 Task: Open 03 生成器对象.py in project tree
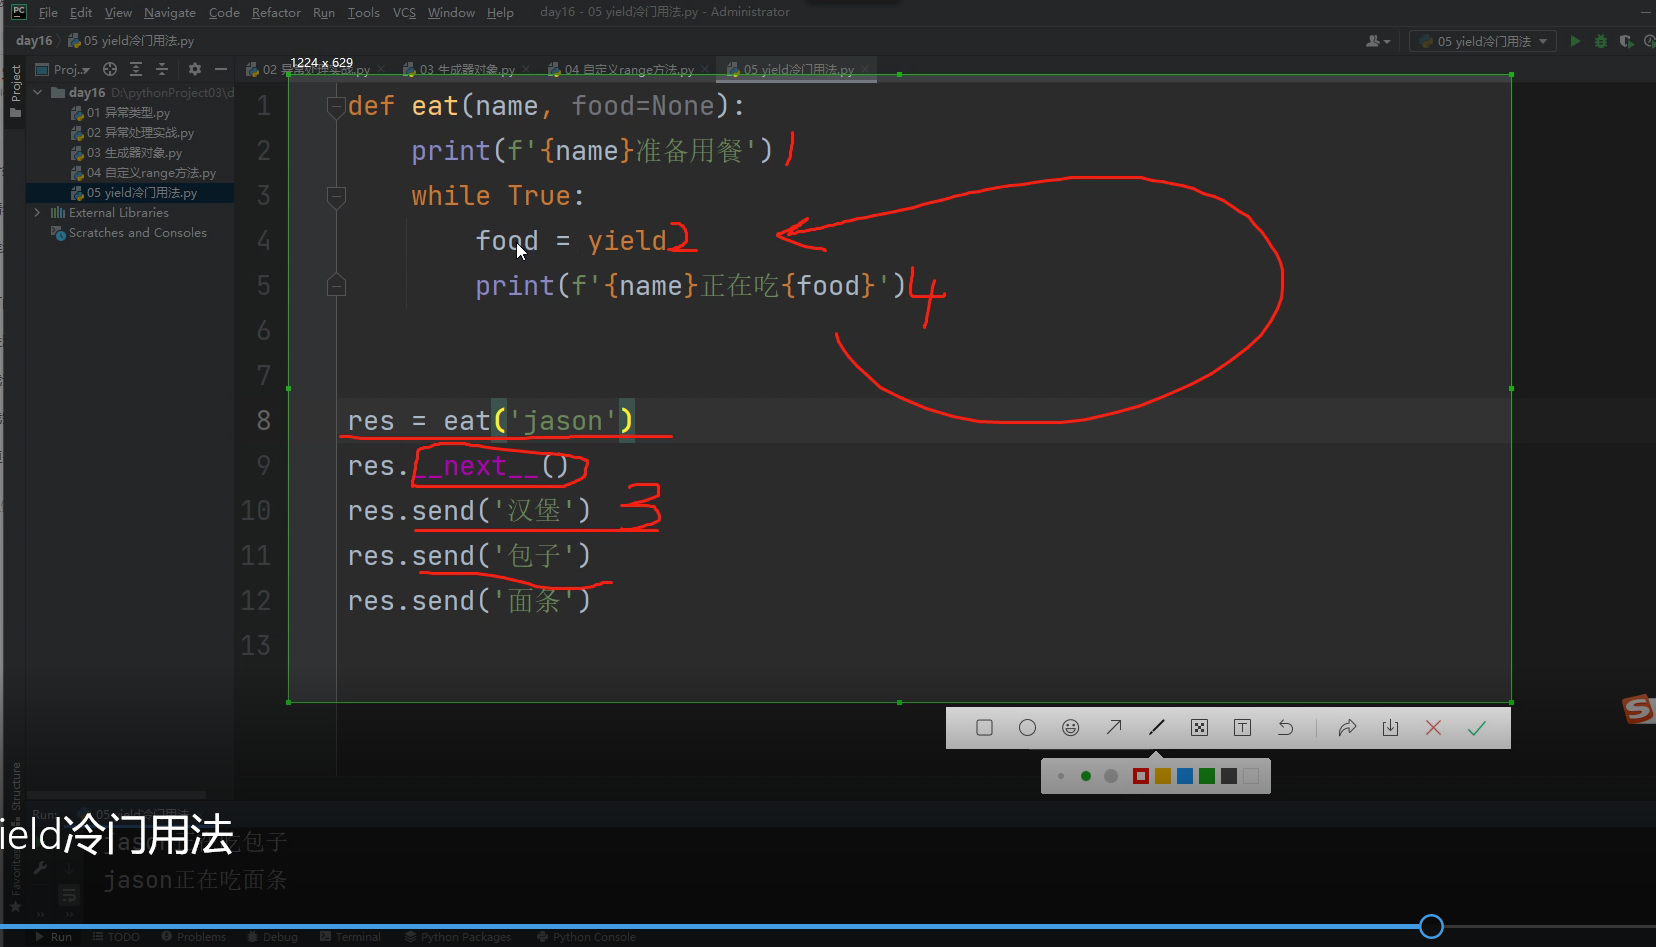[x=126, y=152]
